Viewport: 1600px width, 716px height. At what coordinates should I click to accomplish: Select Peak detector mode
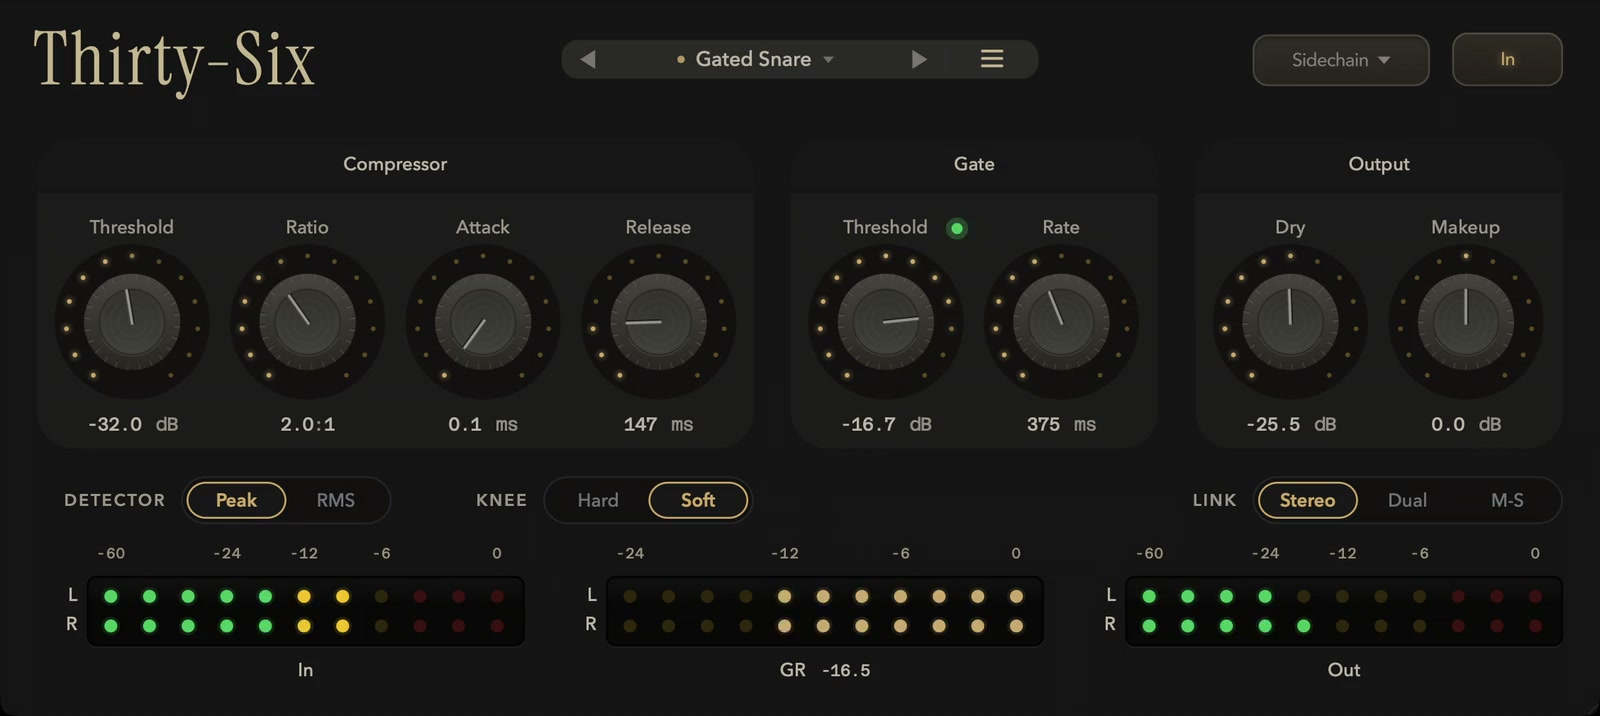236,500
